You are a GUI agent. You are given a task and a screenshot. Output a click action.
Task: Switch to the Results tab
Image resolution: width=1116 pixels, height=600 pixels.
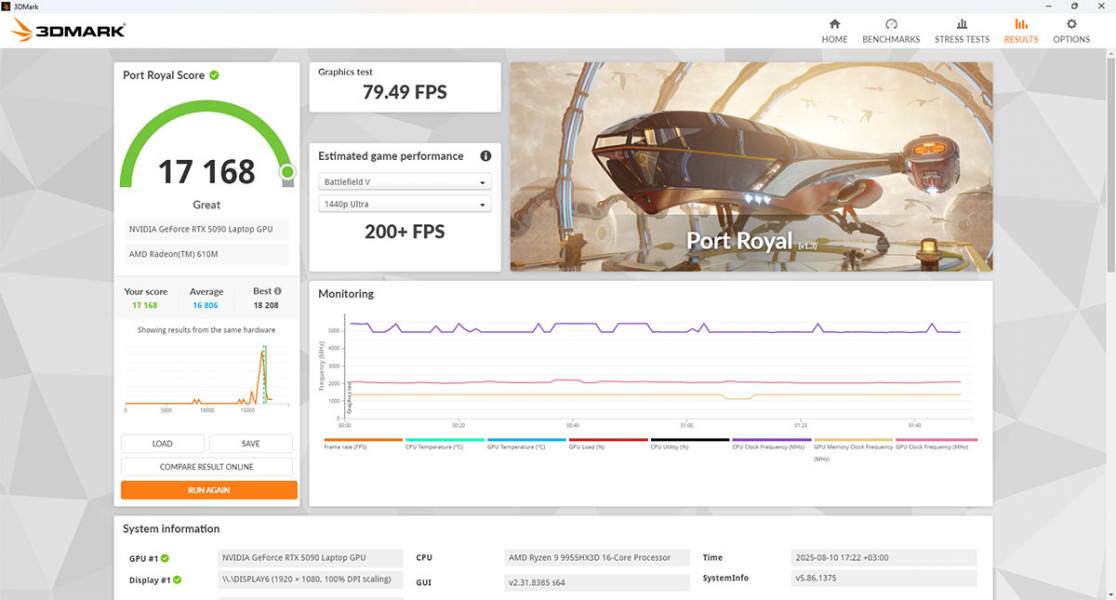1021,30
